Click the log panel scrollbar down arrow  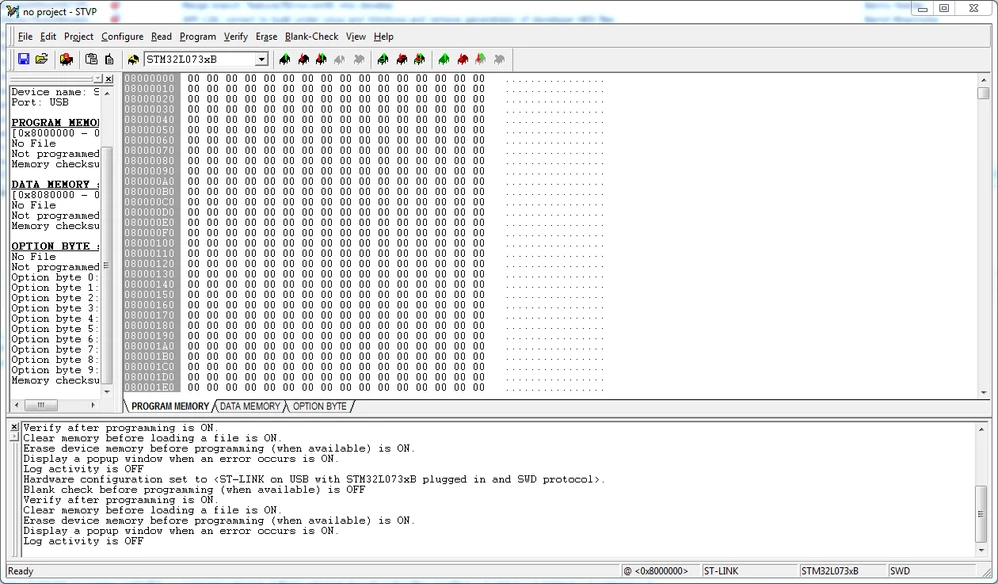(x=981, y=550)
